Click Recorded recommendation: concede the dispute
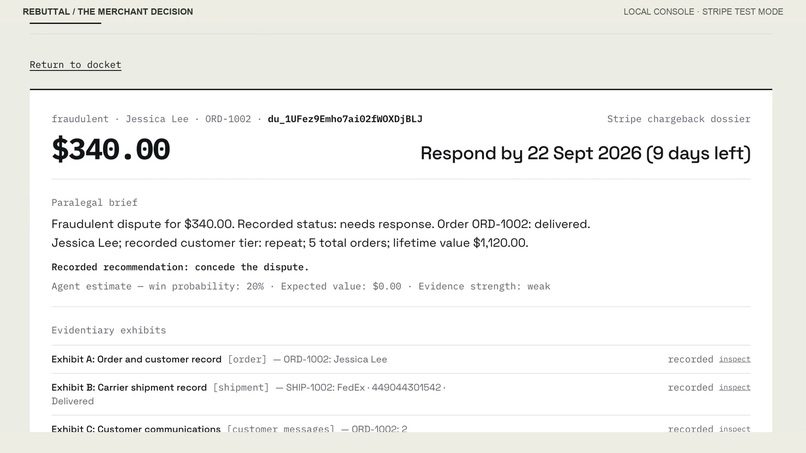 pos(180,267)
